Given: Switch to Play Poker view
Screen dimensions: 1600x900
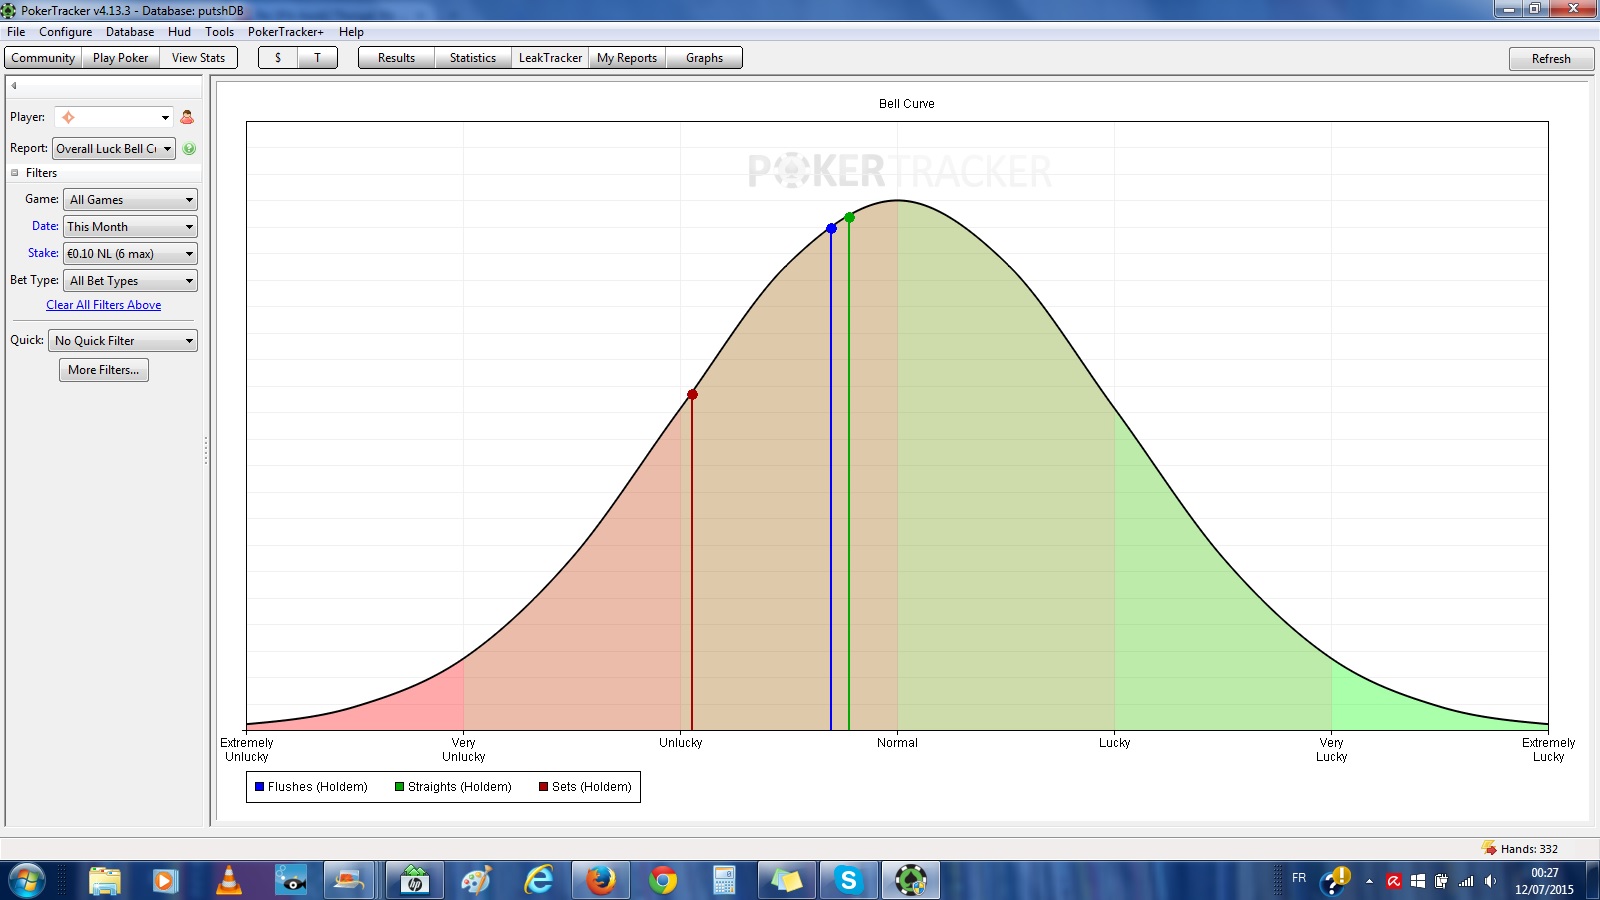Looking at the screenshot, I should point(120,58).
